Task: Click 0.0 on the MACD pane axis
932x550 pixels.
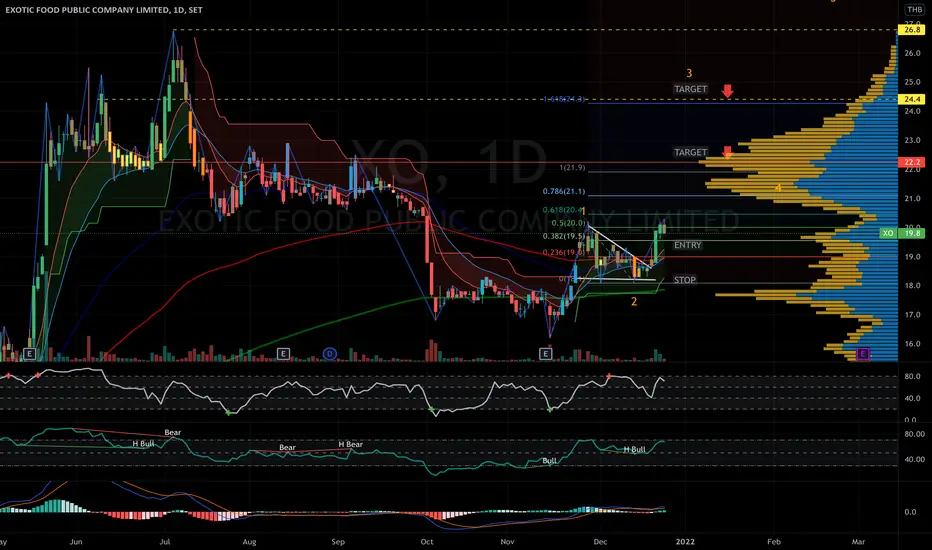Action: point(910,511)
